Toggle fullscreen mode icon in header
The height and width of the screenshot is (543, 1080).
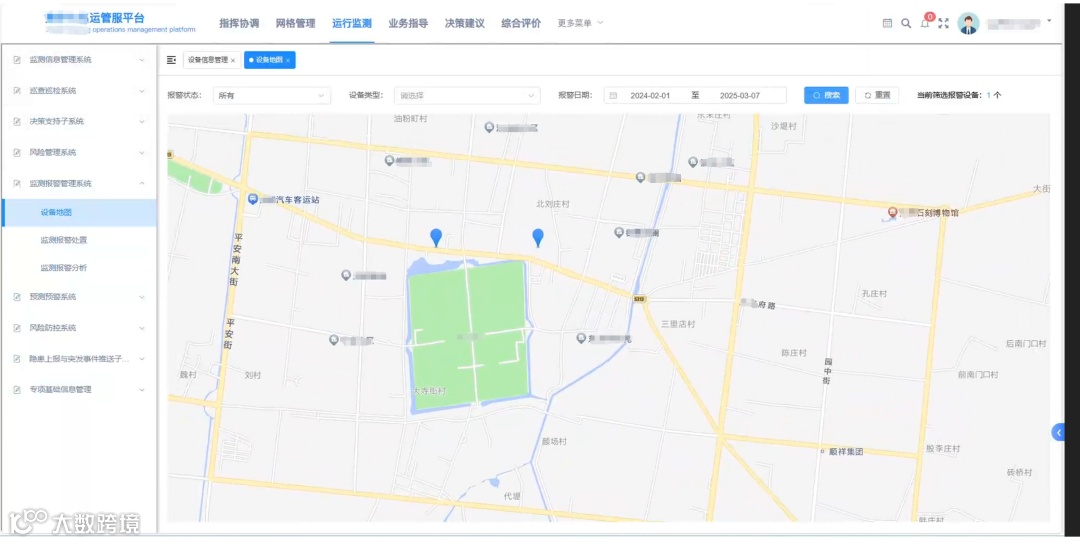[x=944, y=23]
